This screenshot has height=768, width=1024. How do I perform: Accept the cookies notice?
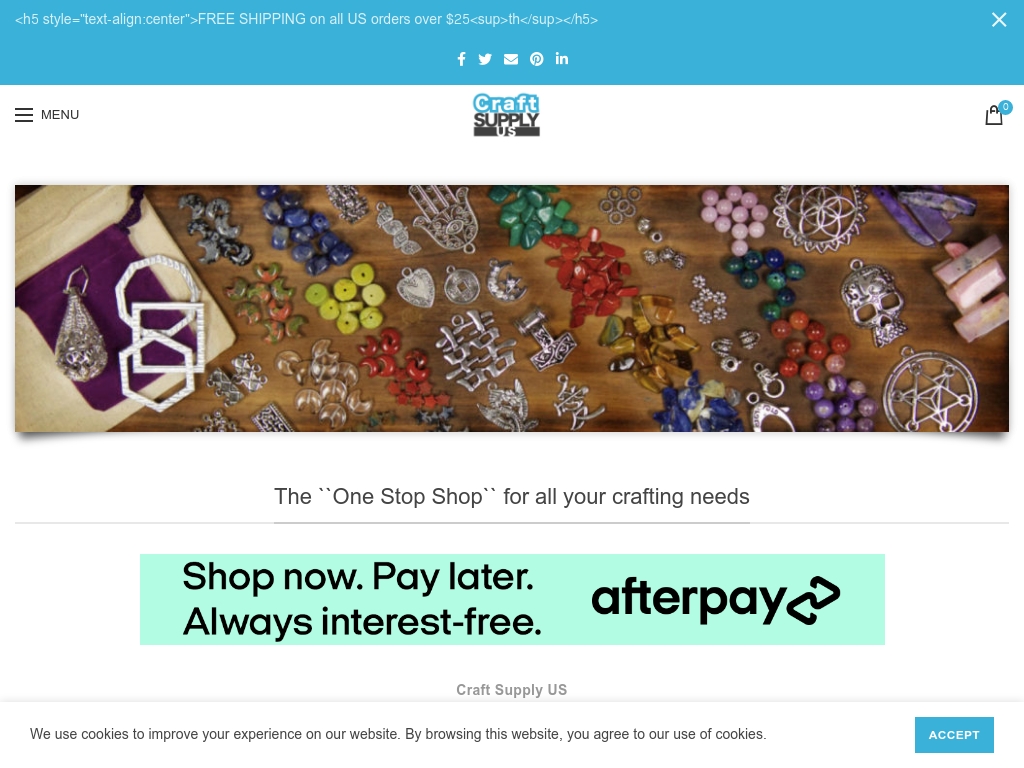pos(953,735)
